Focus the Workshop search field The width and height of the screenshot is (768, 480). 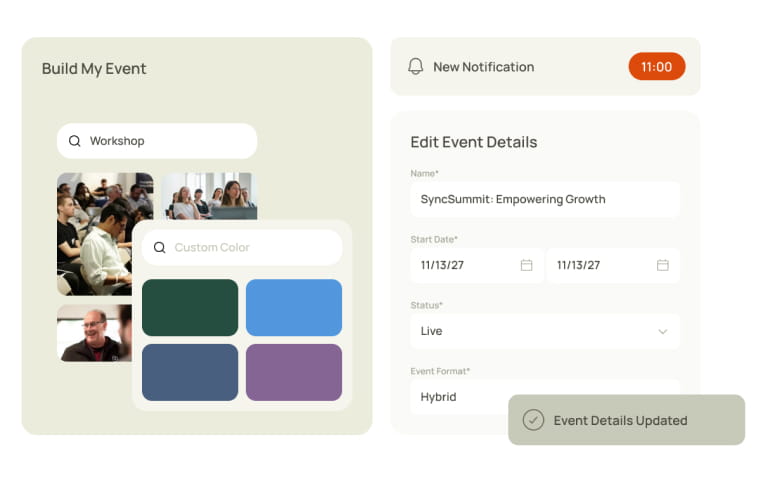[x=157, y=141]
